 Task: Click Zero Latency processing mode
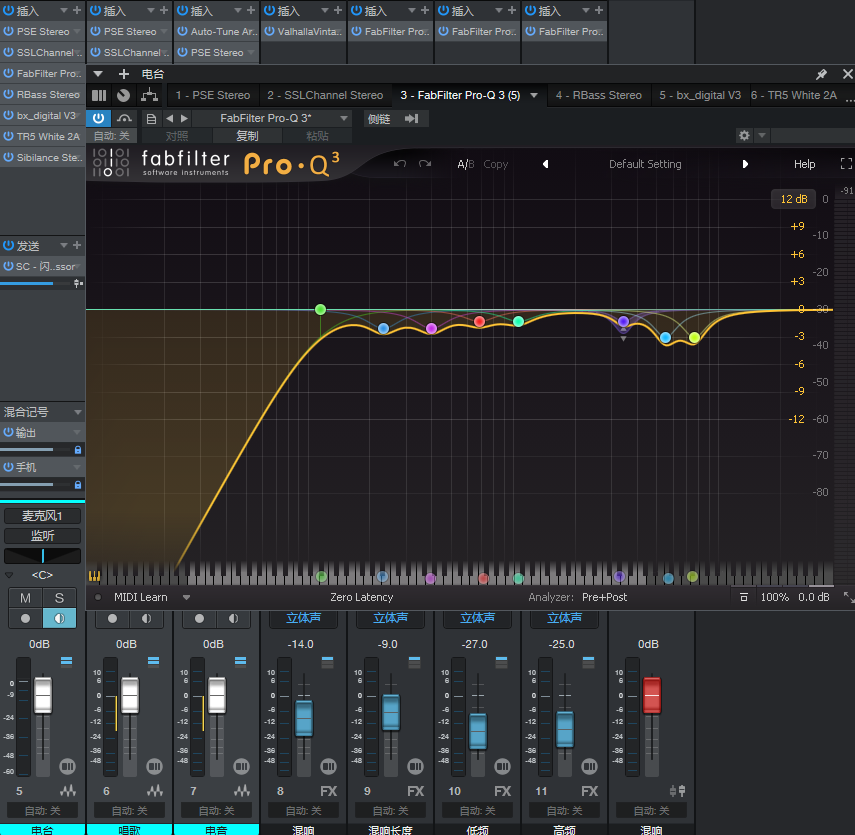click(362, 597)
